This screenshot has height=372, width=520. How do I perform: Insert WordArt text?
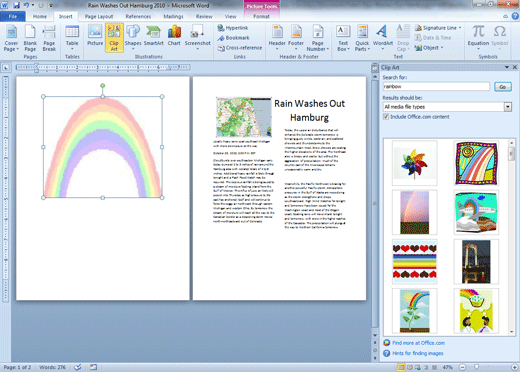coord(383,38)
